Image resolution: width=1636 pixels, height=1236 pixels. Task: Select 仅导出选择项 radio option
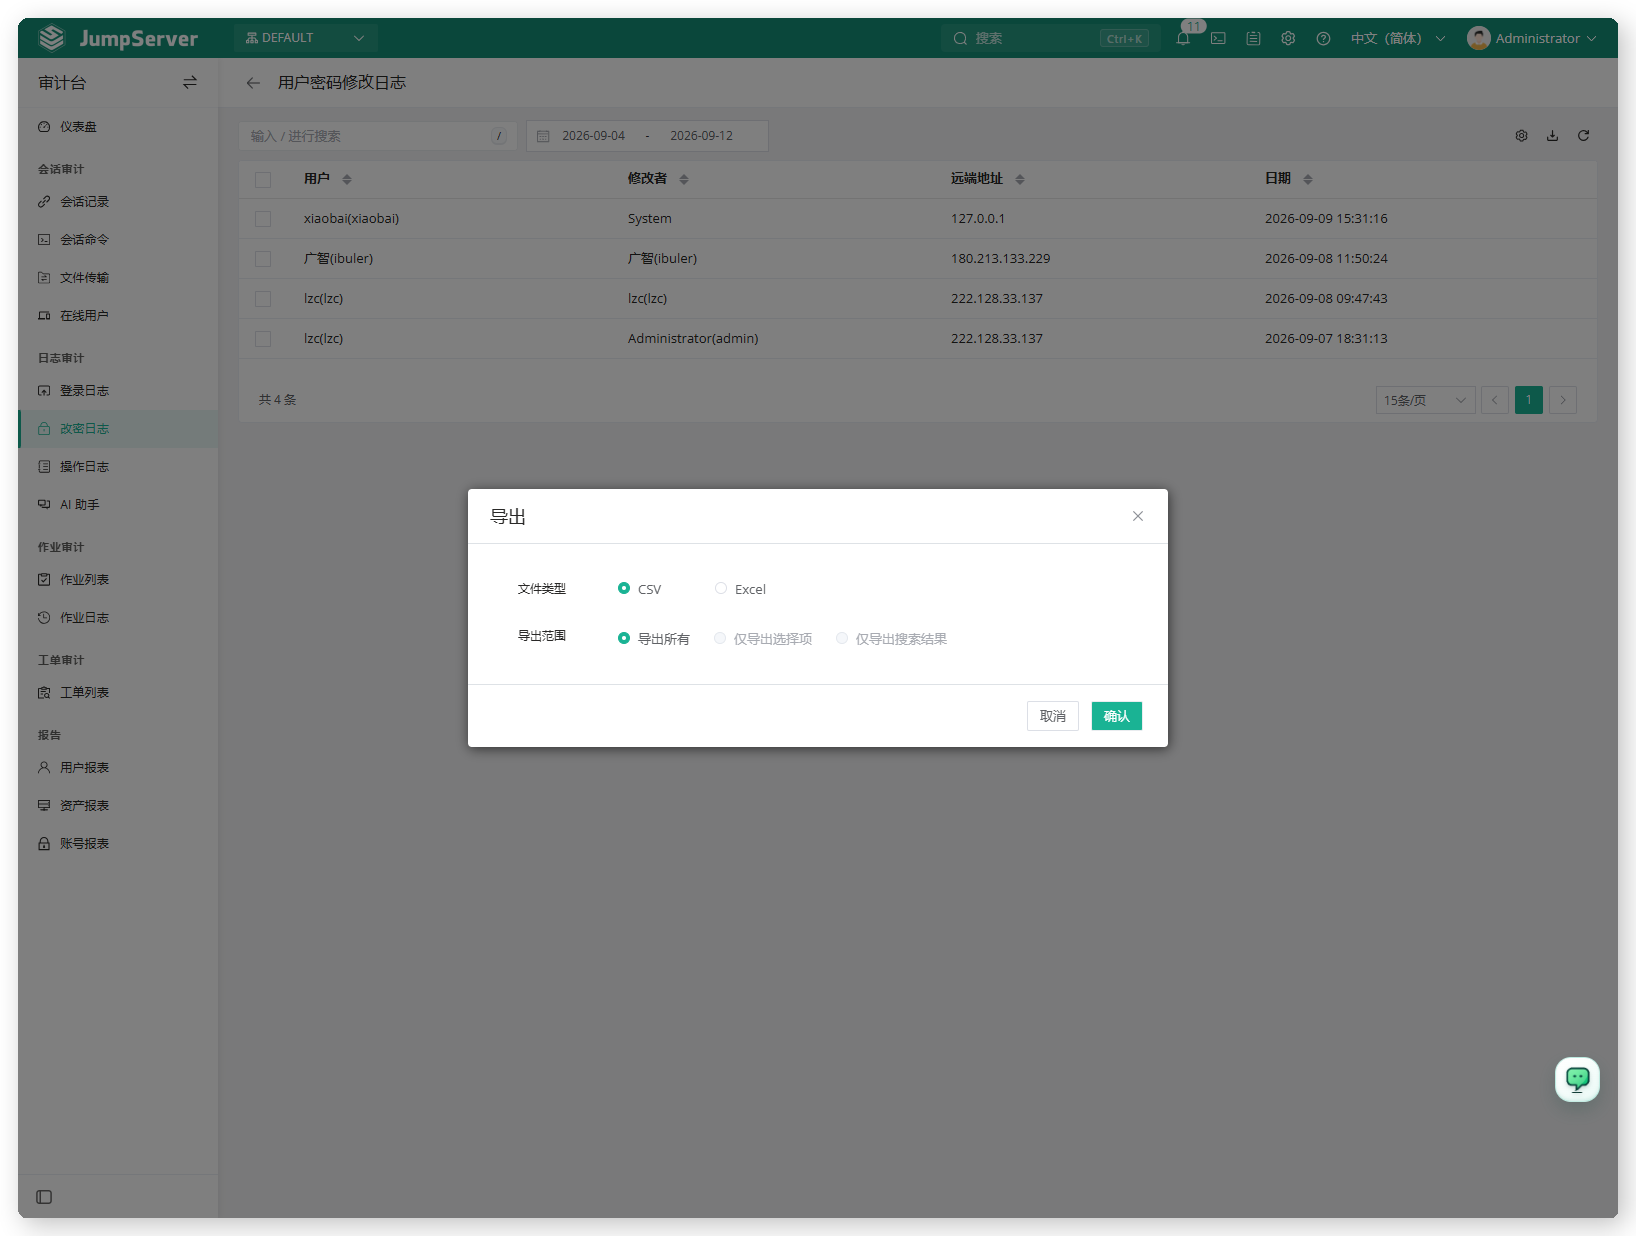(720, 638)
